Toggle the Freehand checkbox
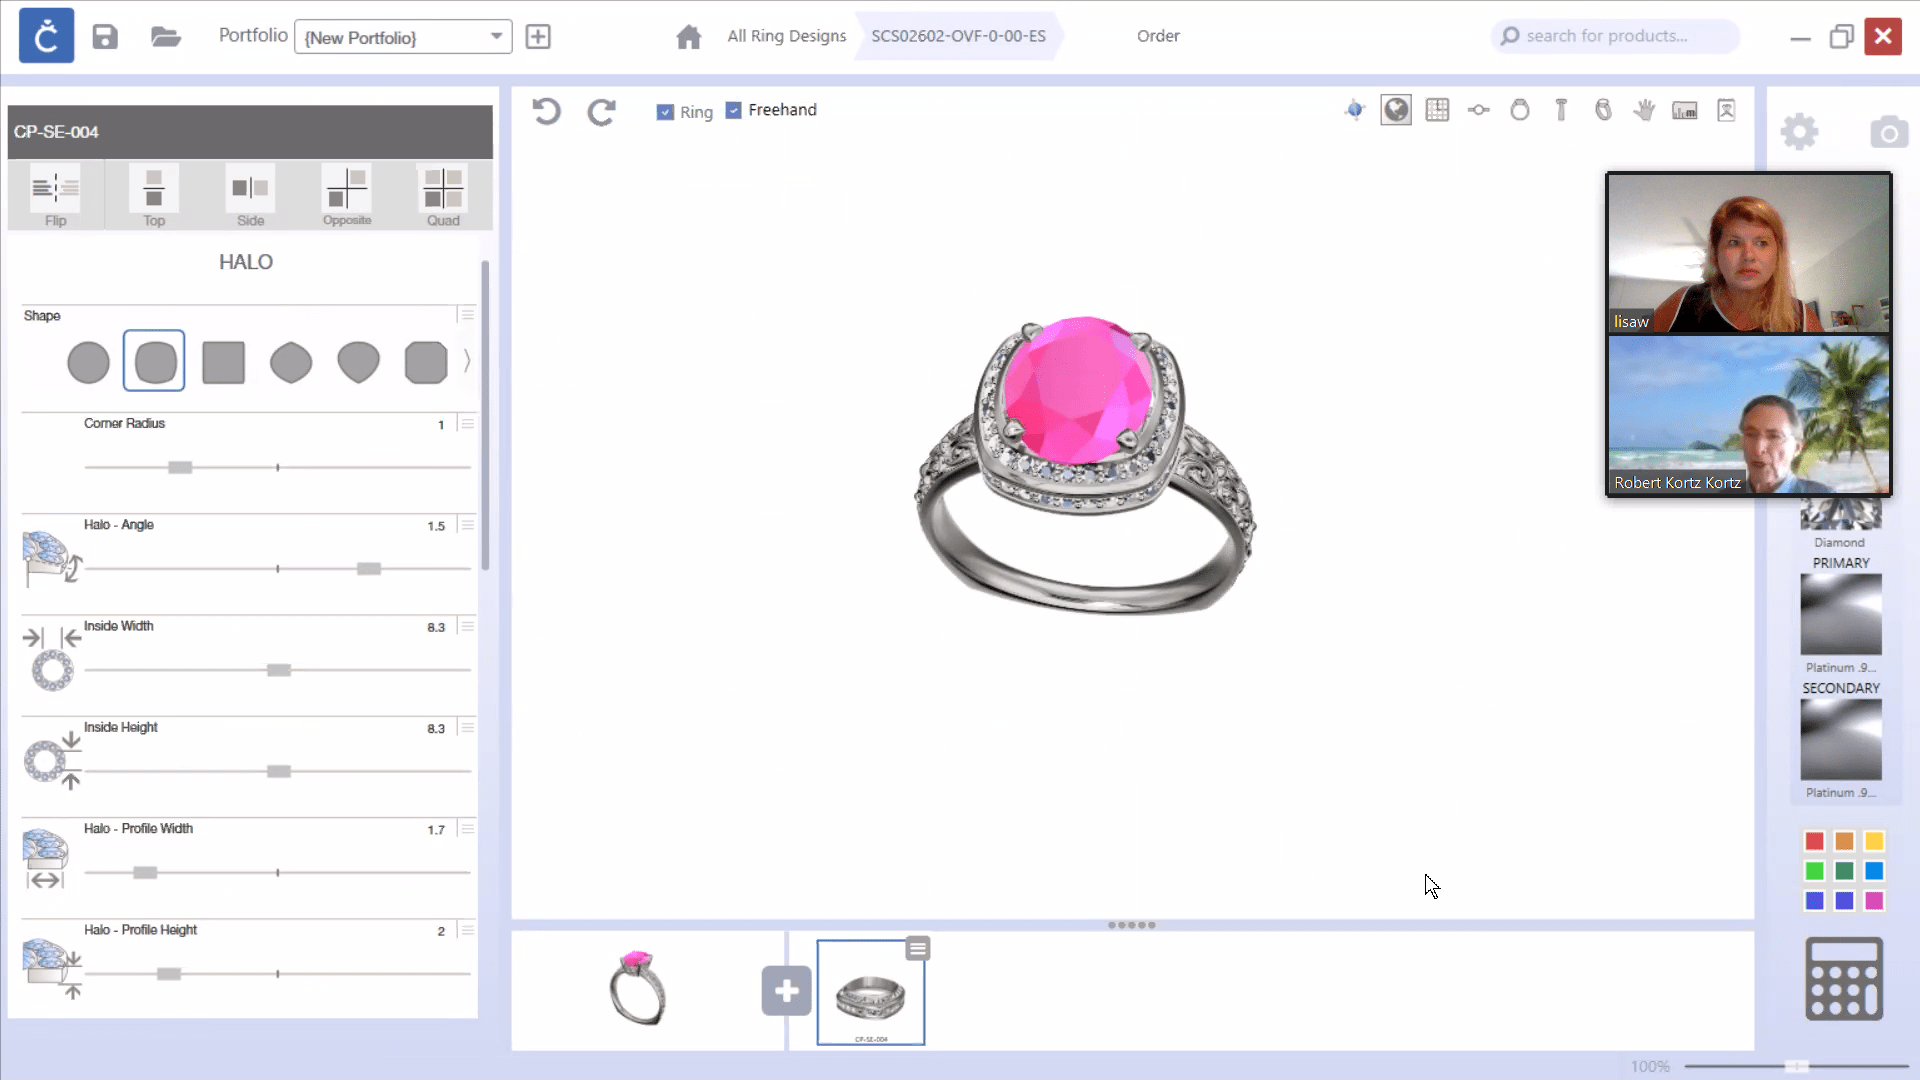The width and height of the screenshot is (1920, 1080). pyautogui.click(x=734, y=110)
